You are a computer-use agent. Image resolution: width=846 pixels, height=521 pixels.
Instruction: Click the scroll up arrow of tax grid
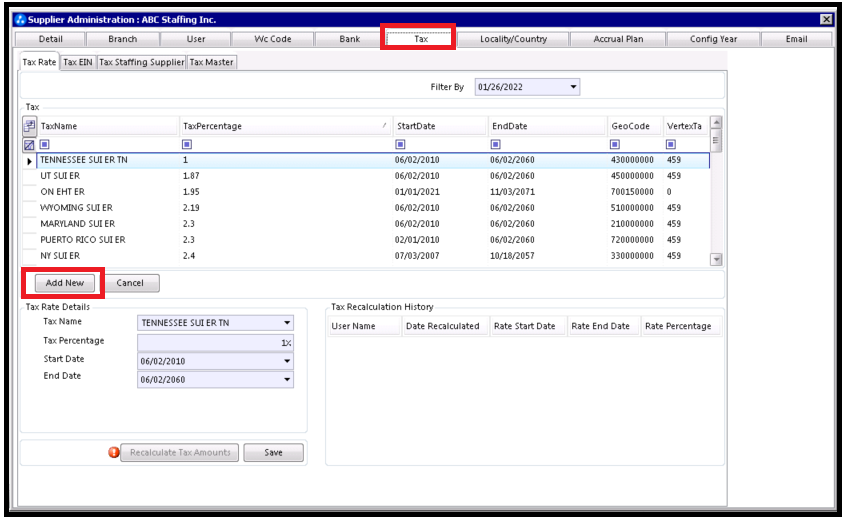click(716, 123)
